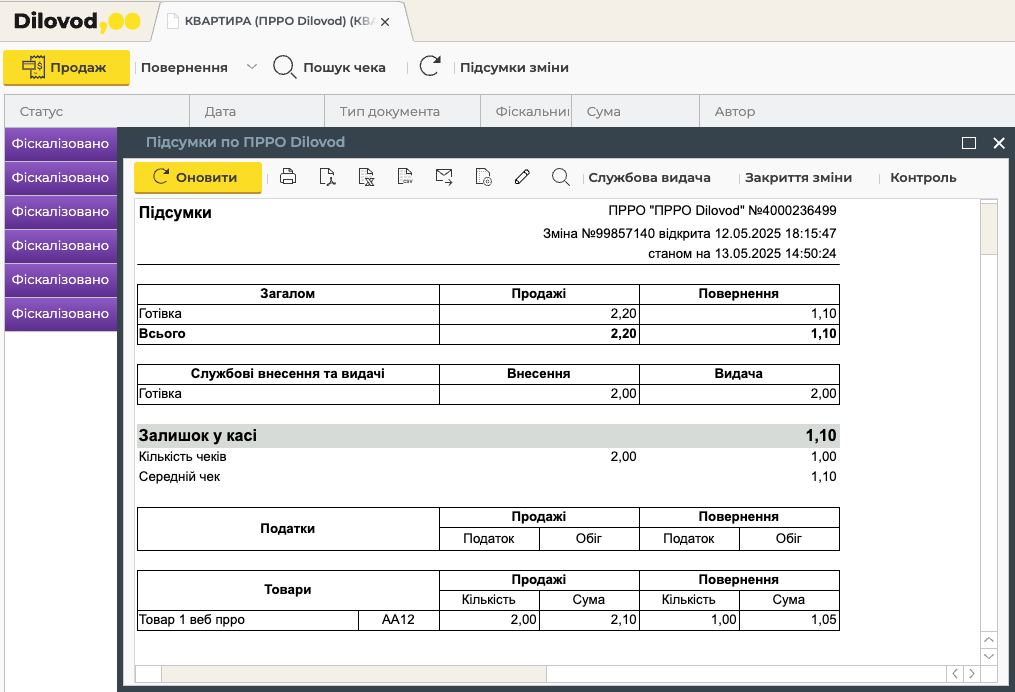This screenshot has width=1015, height=692.
Task: Click the Dilovod logo
Action: (76, 21)
